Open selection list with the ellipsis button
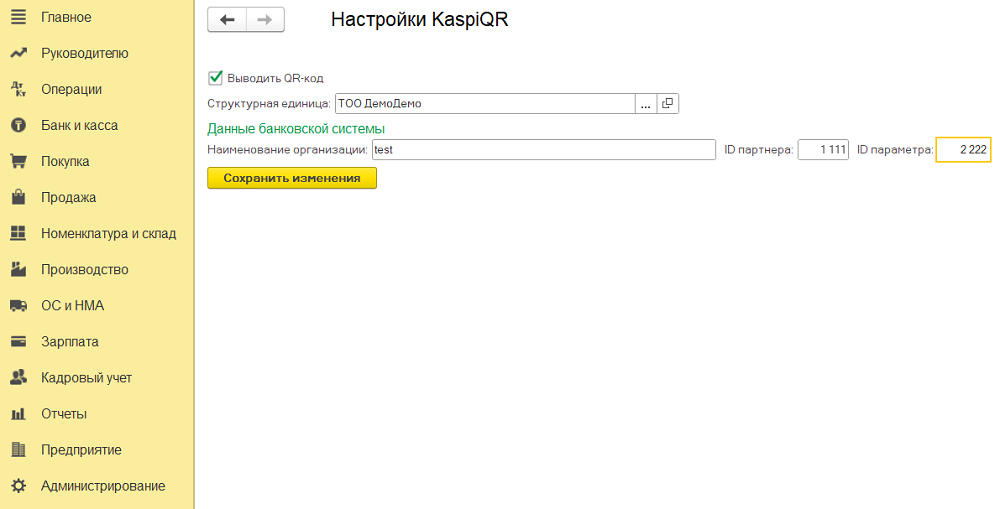 tap(645, 103)
